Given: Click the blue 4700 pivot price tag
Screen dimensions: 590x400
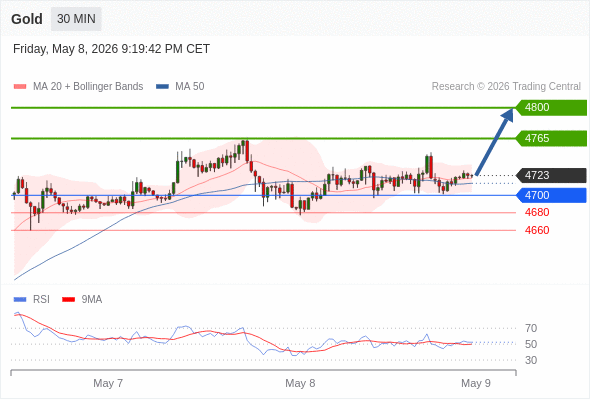Looking at the screenshot, I should point(551,195).
